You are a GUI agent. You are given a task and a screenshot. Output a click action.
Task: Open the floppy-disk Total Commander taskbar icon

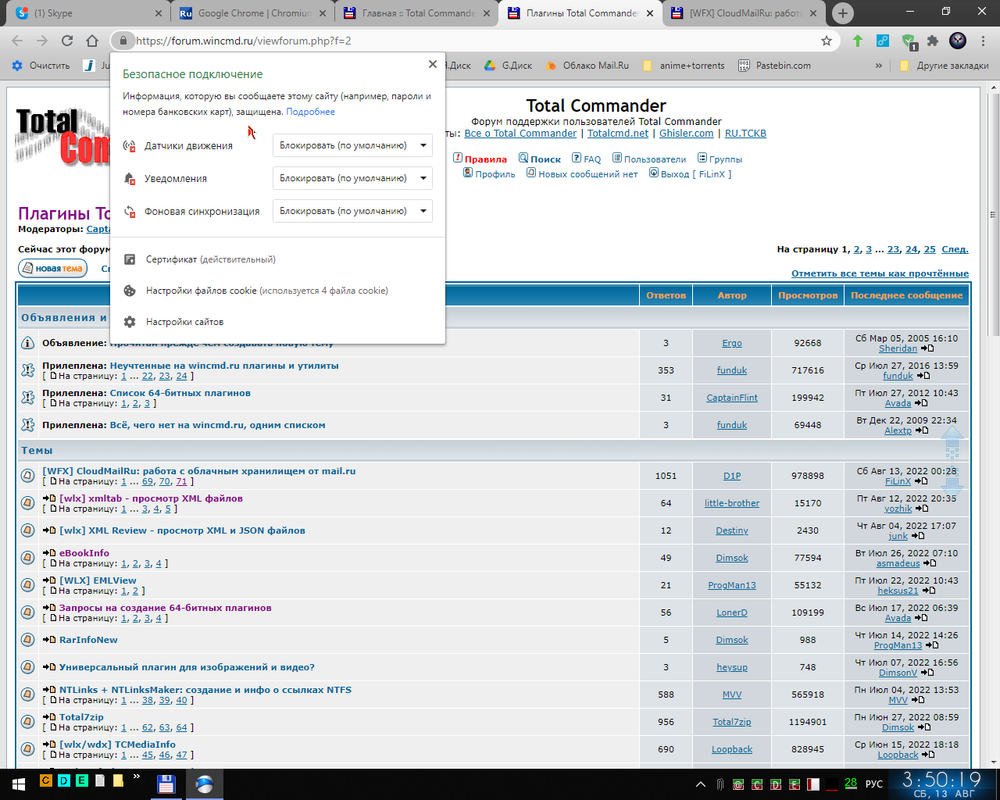pos(166,784)
